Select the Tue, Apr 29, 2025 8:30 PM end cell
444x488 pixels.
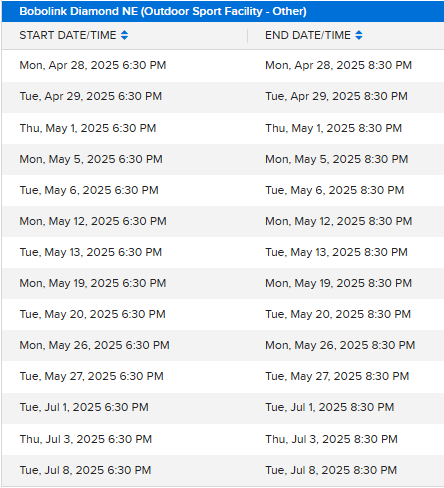pyautogui.click(x=336, y=96)
